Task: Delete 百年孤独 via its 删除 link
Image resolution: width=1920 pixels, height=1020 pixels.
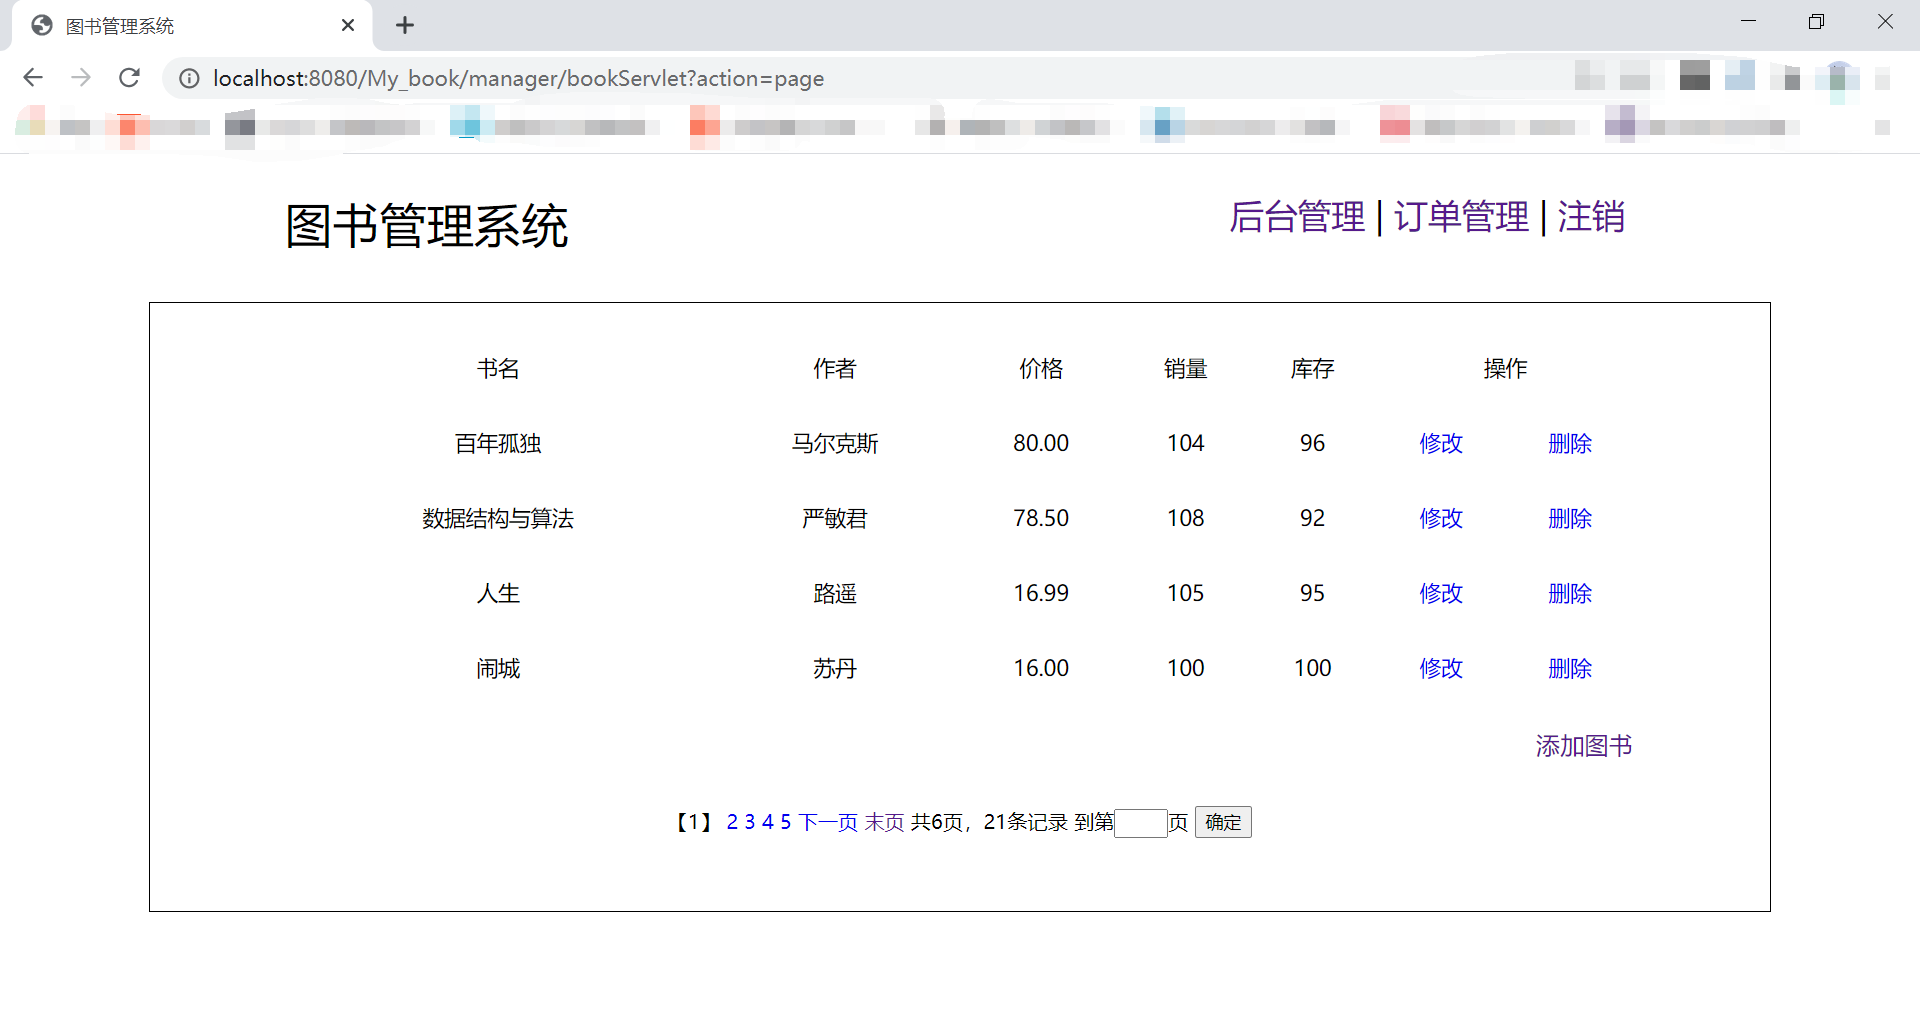Action: [1570, 443]
